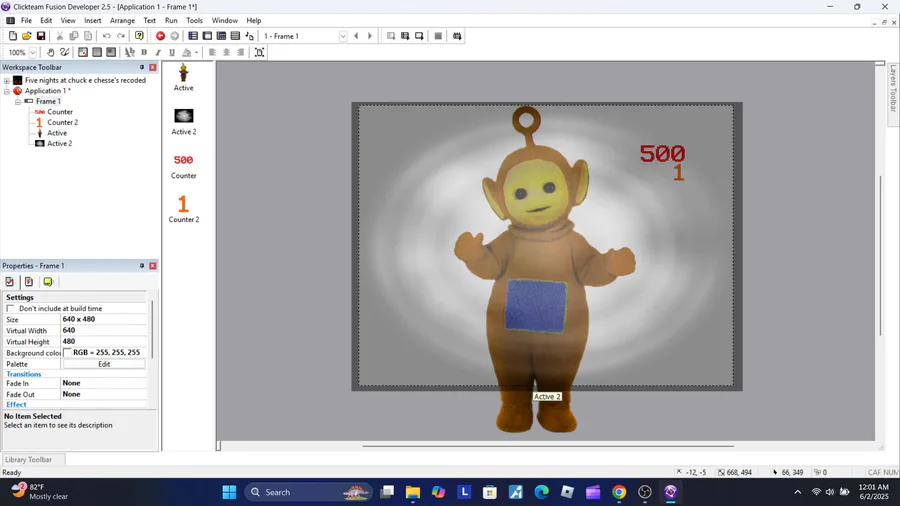Click the Effect section header
This screenshot has width=900, height=506.
point(16,404)
